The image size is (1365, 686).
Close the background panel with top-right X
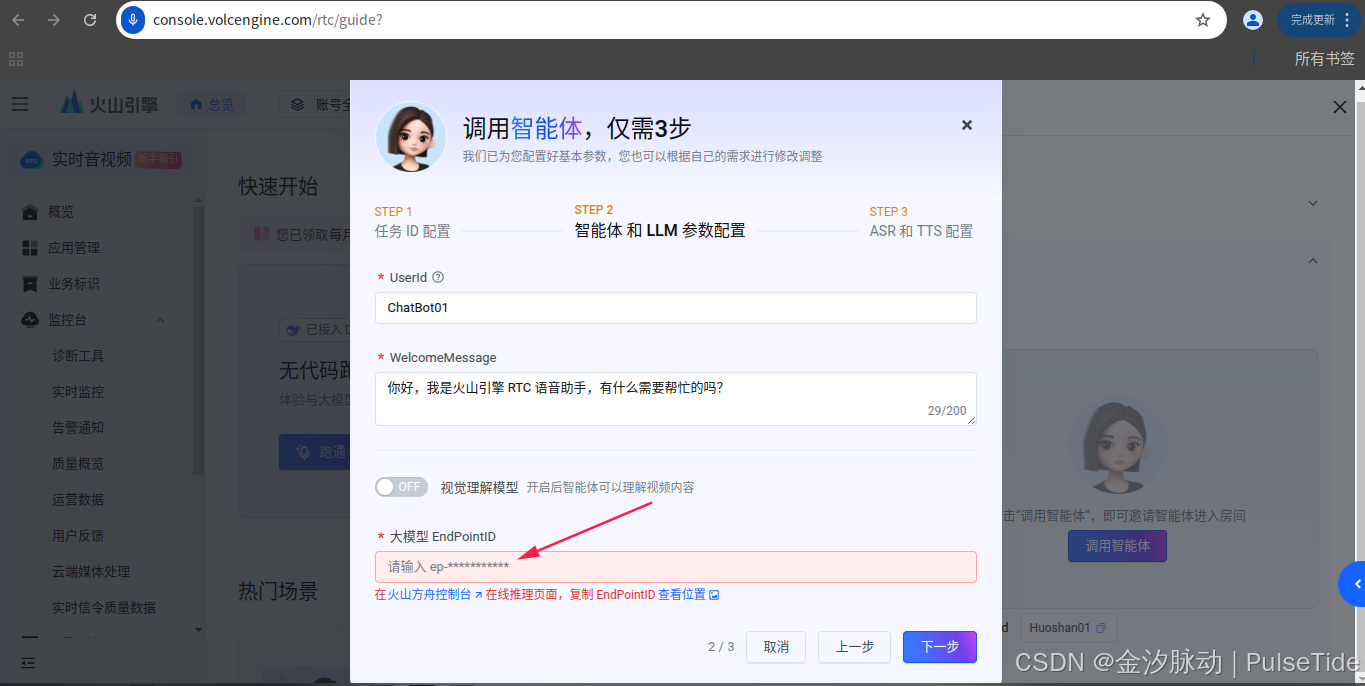[x=1340, y=107]
